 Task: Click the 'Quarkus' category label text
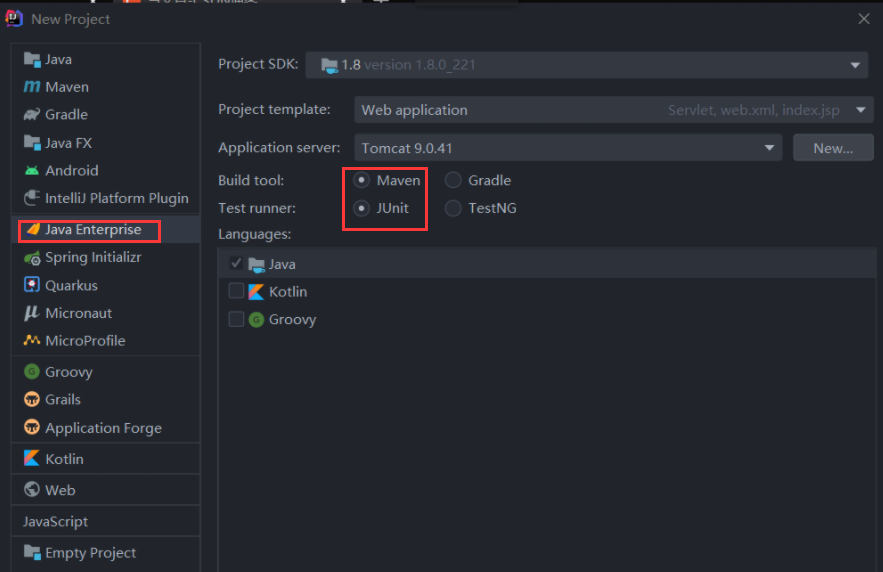pos(71,285)
